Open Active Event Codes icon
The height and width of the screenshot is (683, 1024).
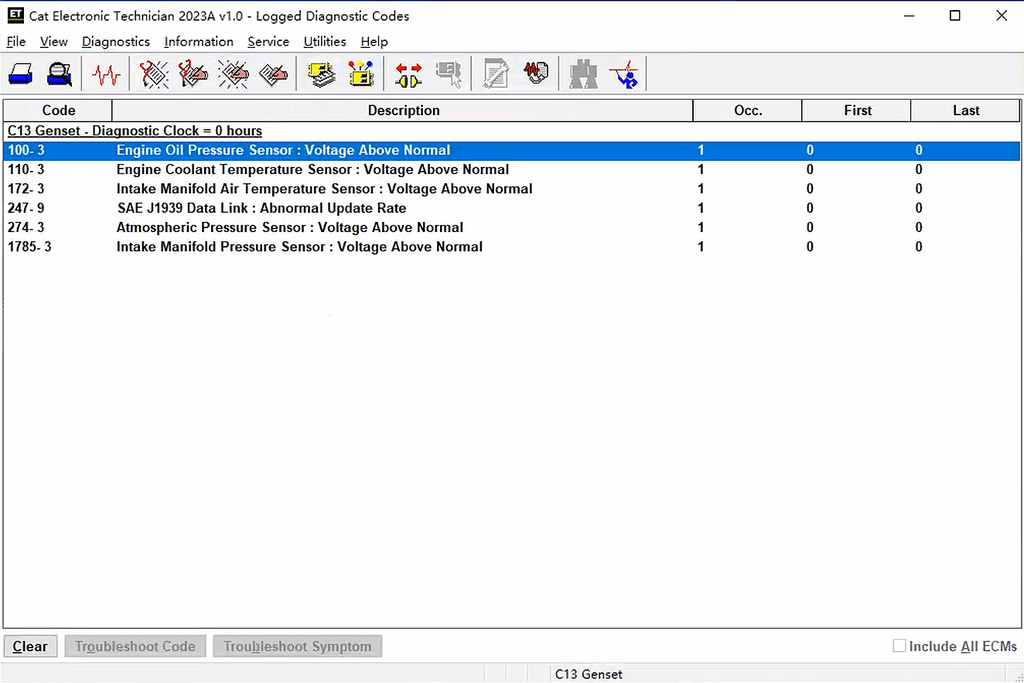tap(233, 74)
